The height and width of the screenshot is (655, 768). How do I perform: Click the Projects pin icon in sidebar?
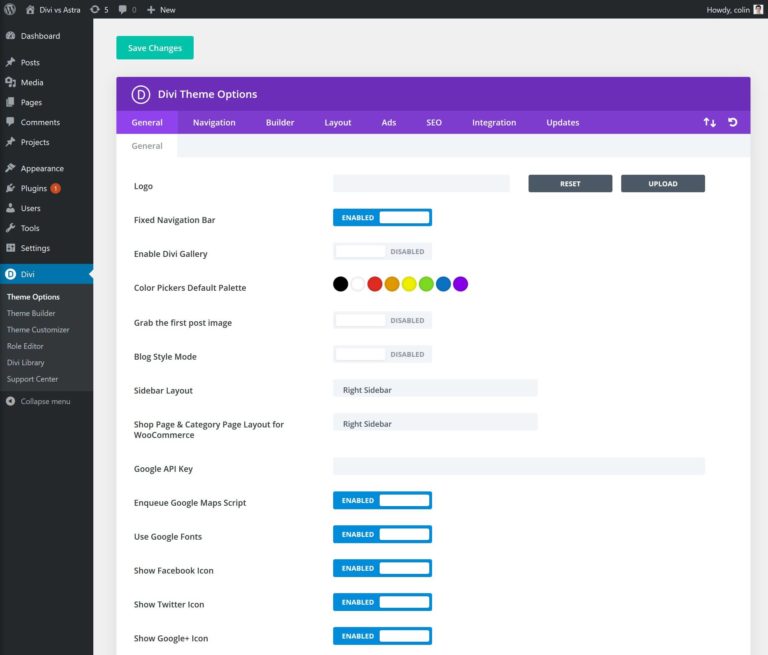click(x=10, y=142)
